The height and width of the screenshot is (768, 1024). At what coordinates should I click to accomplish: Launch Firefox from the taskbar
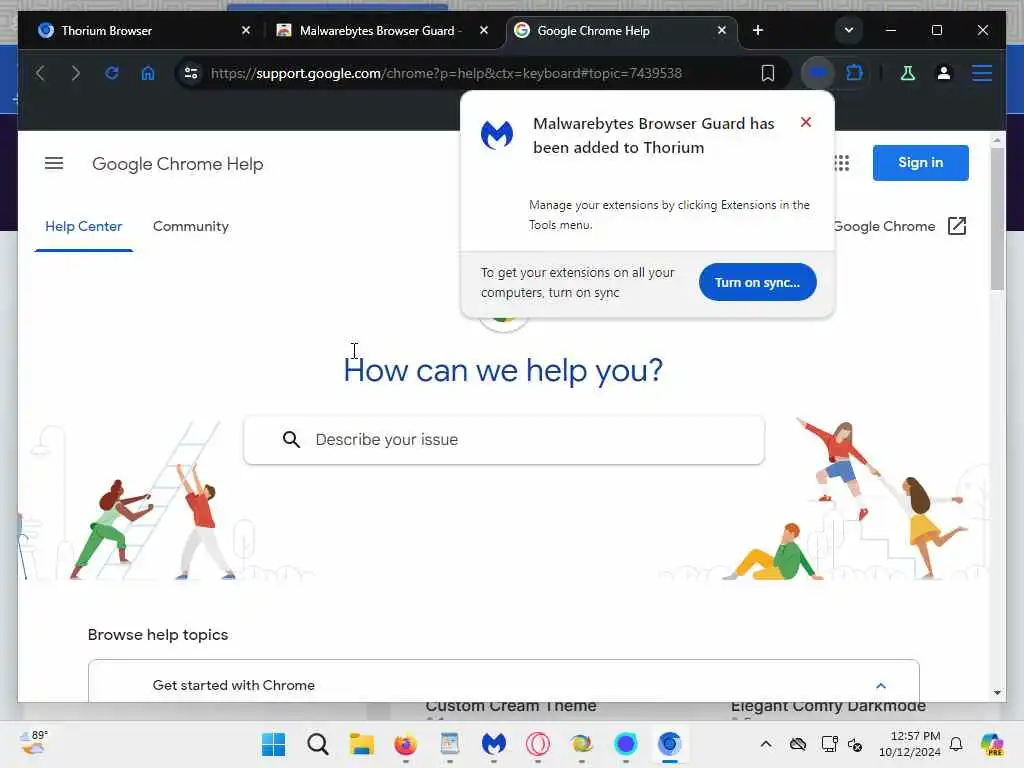click(x=406, y=744)
